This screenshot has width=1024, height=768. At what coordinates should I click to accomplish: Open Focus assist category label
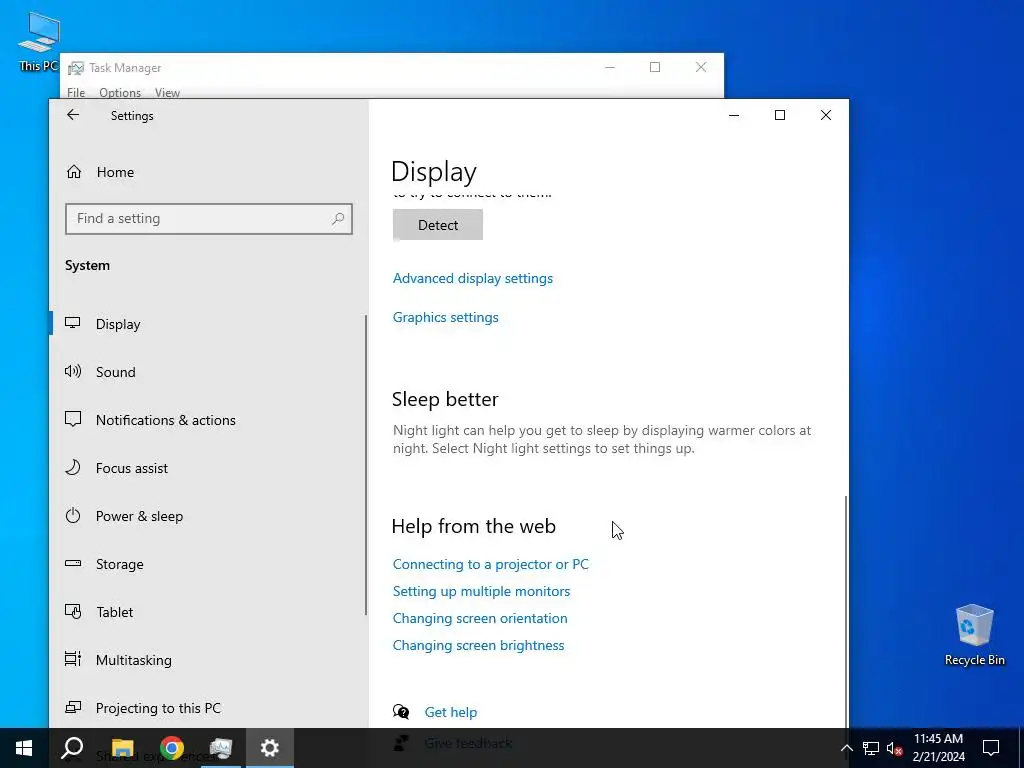point(132,468)
